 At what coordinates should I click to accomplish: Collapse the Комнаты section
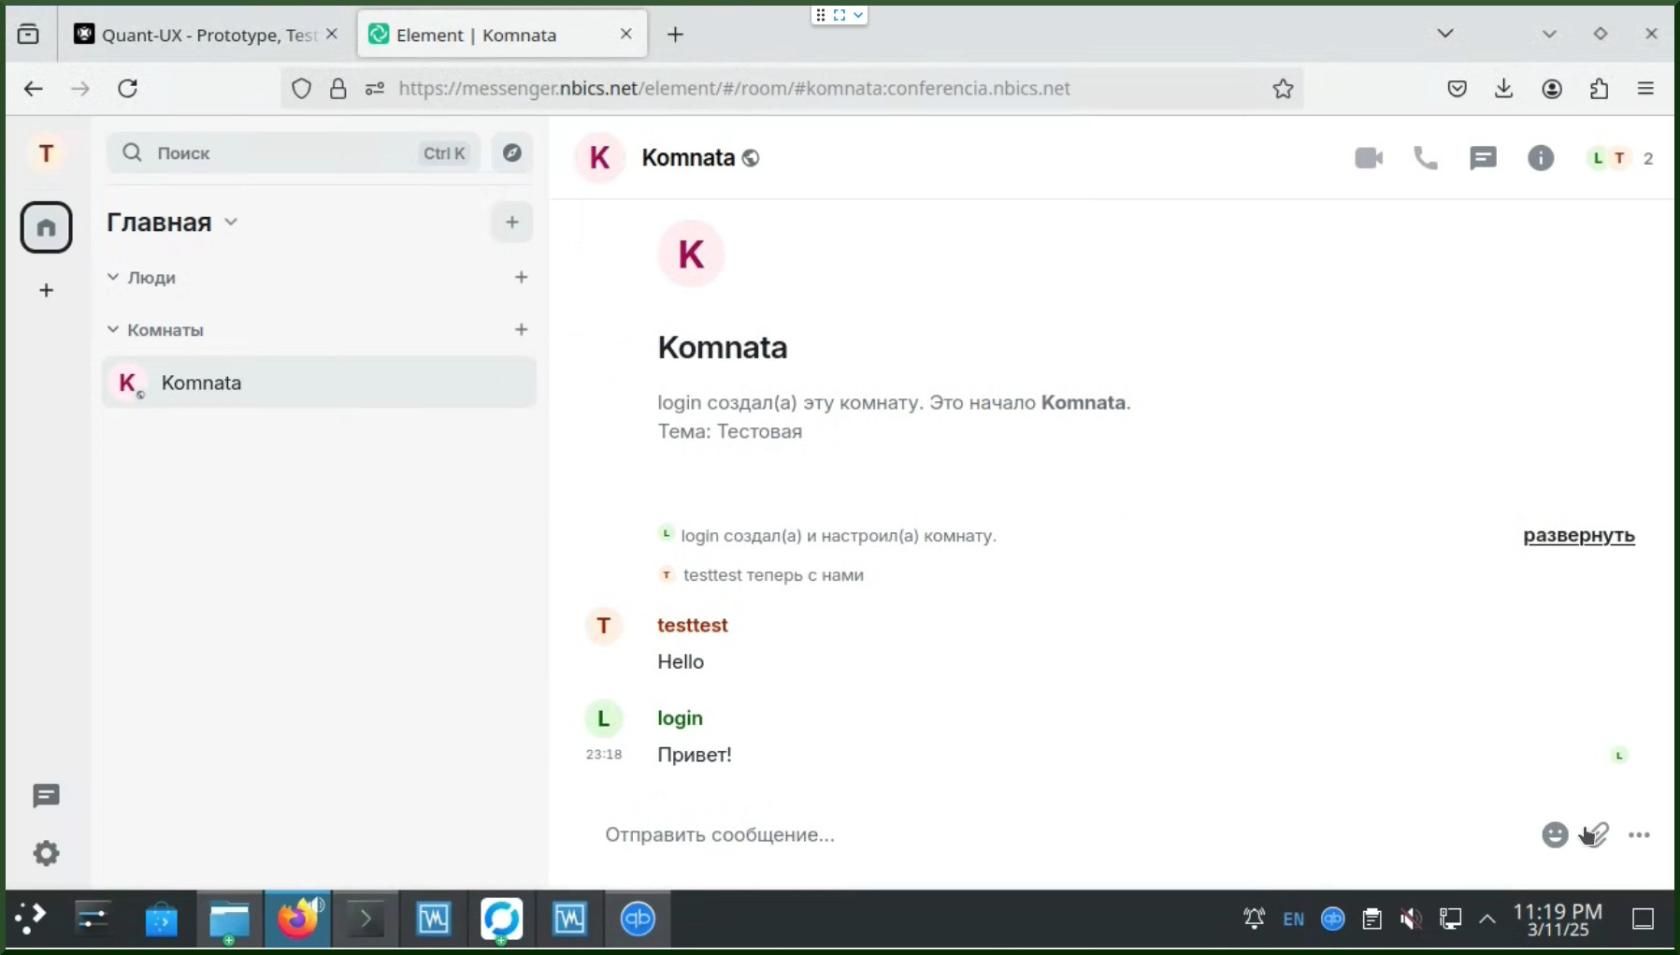113,330
